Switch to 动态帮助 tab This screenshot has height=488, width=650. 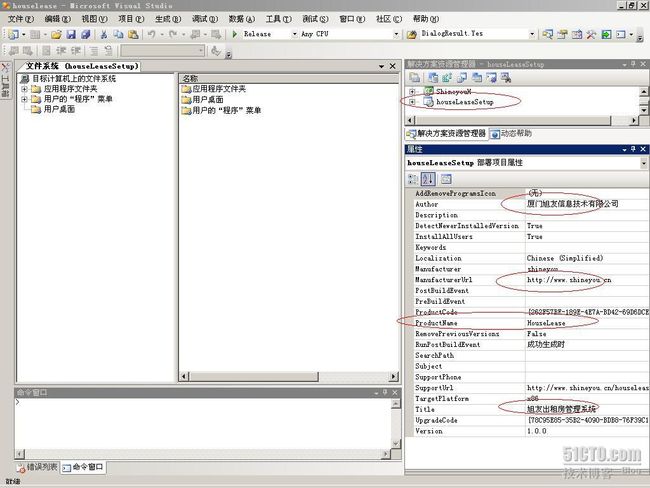[511, 134]
